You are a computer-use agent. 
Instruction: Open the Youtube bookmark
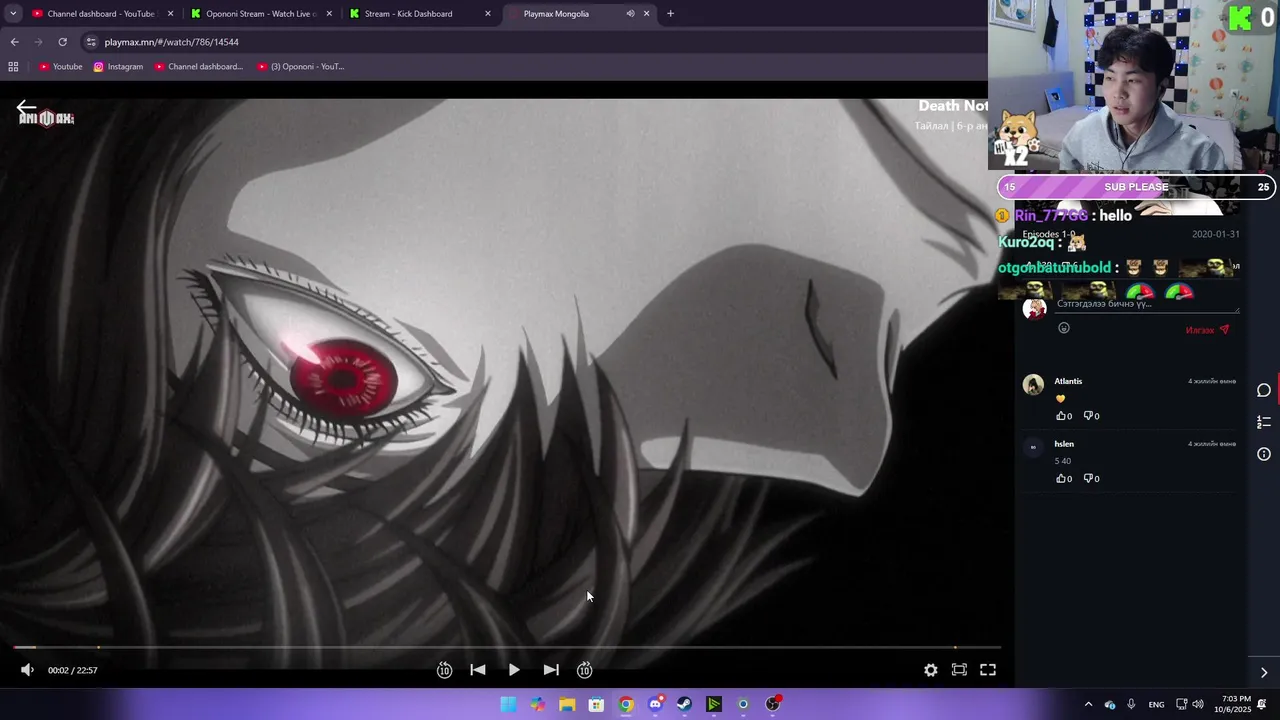61,67
